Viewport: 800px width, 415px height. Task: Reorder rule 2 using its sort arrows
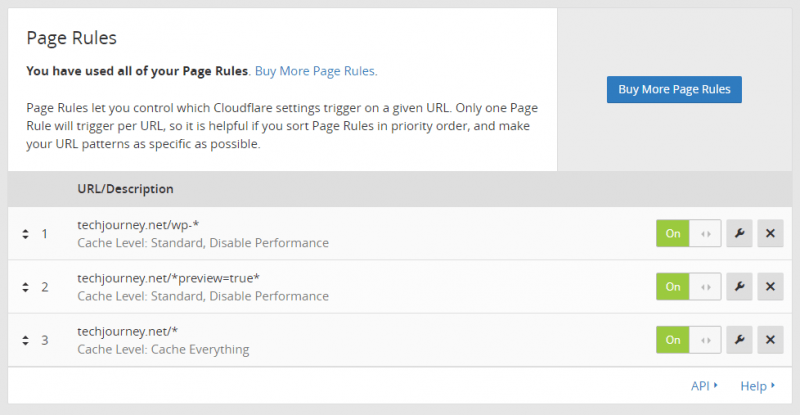point(26,287)
